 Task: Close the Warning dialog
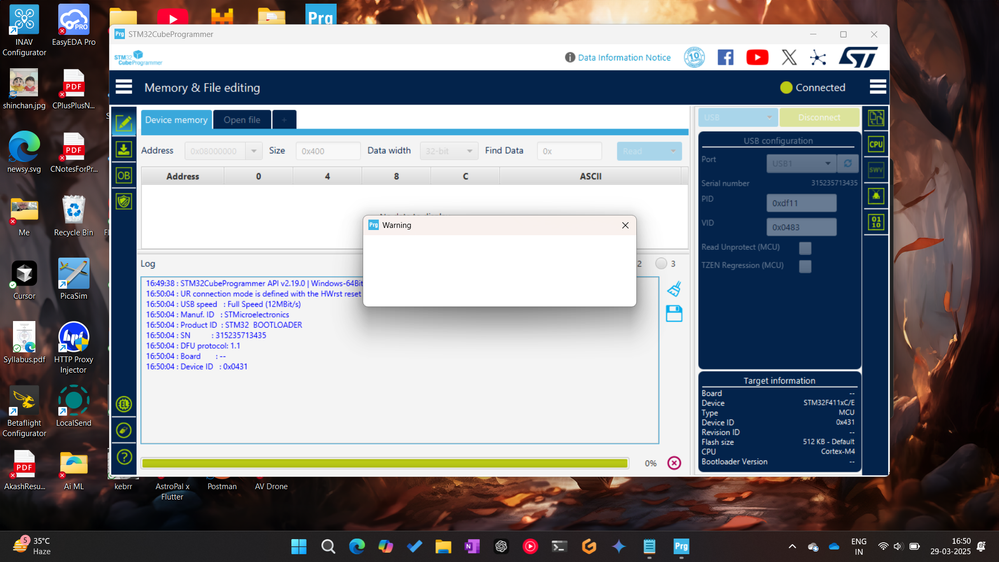625,226
